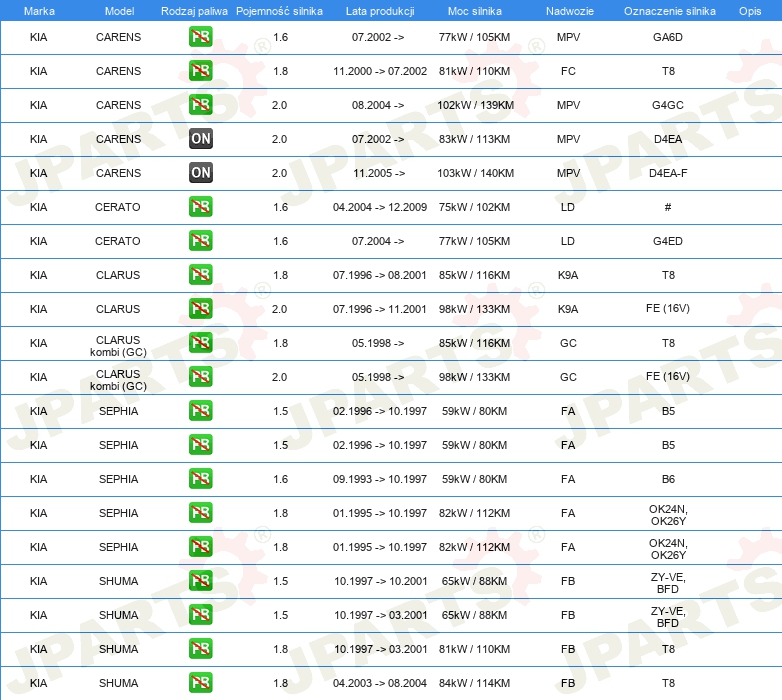Select the Opis column header
The height and width of the screenshot is (700, 782).
[x=749, y=10]
